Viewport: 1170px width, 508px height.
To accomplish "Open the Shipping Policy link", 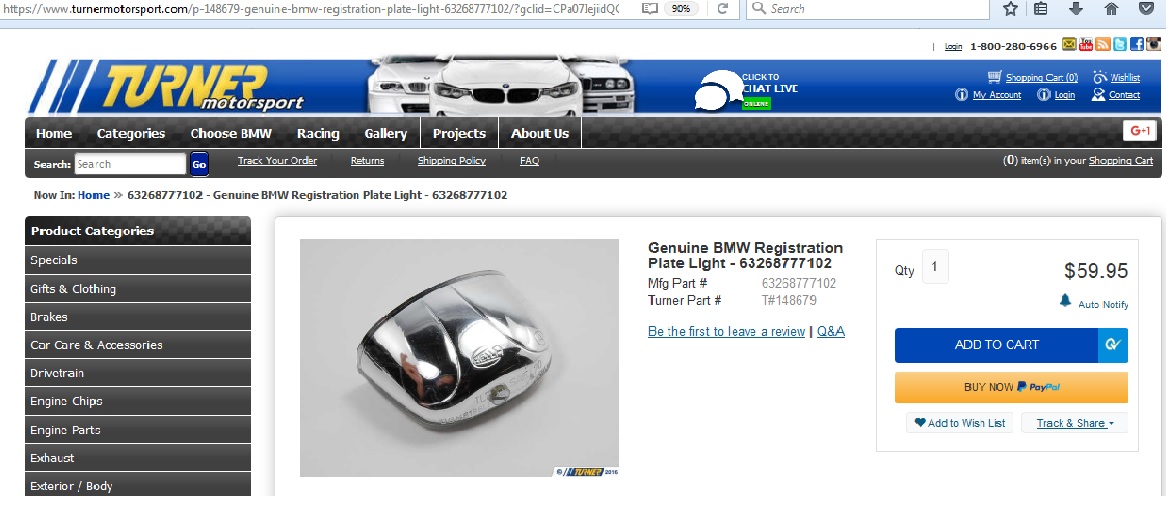I will (451, 161).
